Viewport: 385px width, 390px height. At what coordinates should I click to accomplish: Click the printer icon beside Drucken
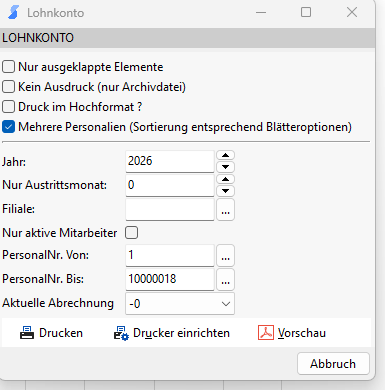27,333
